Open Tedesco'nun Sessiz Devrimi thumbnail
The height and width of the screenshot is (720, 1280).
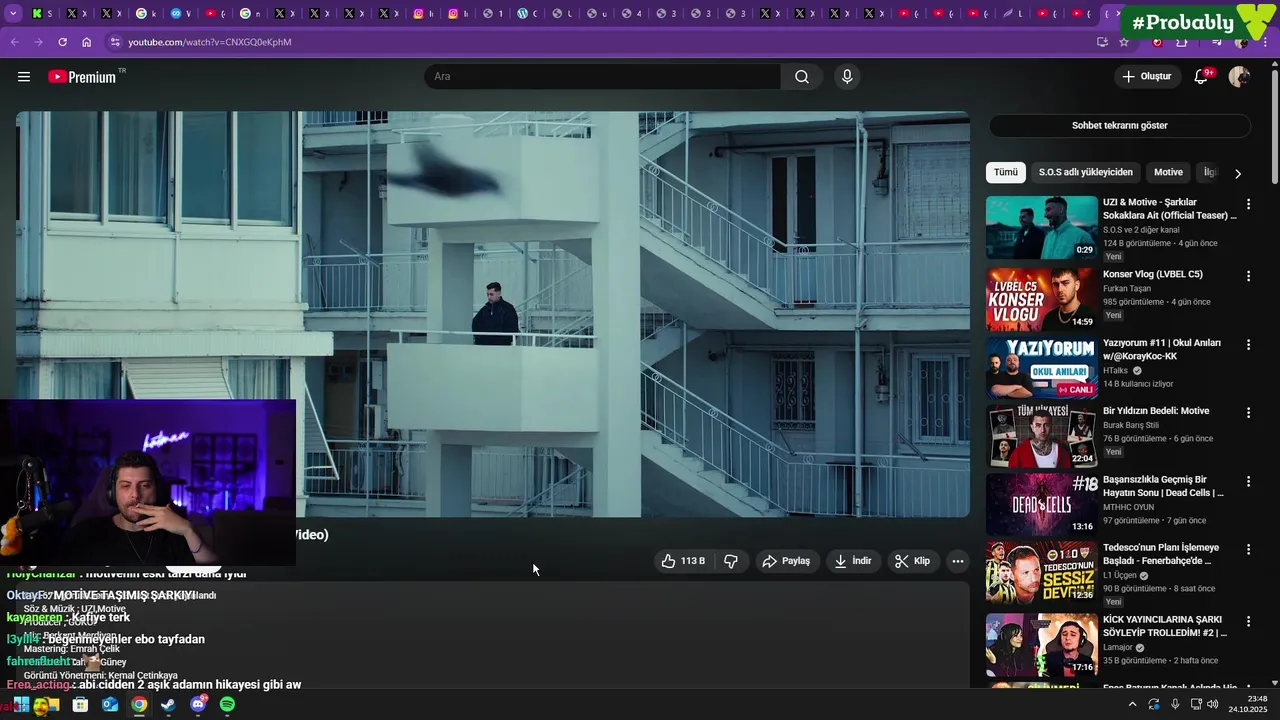click(x=1041, y=572)
